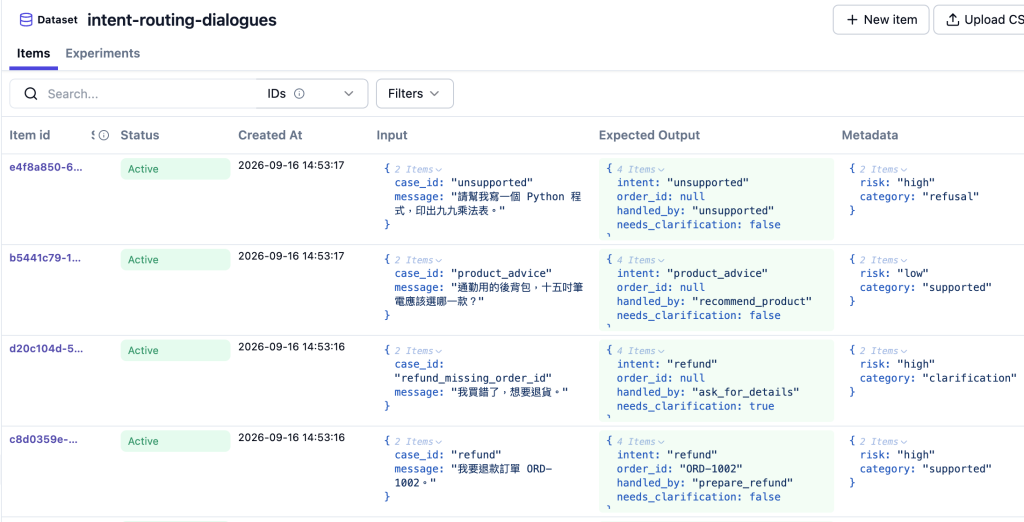1024x522 pixels.
Task: Click the "refund_missing_order_id" case_id value
Action: click(x=473, y=378)
